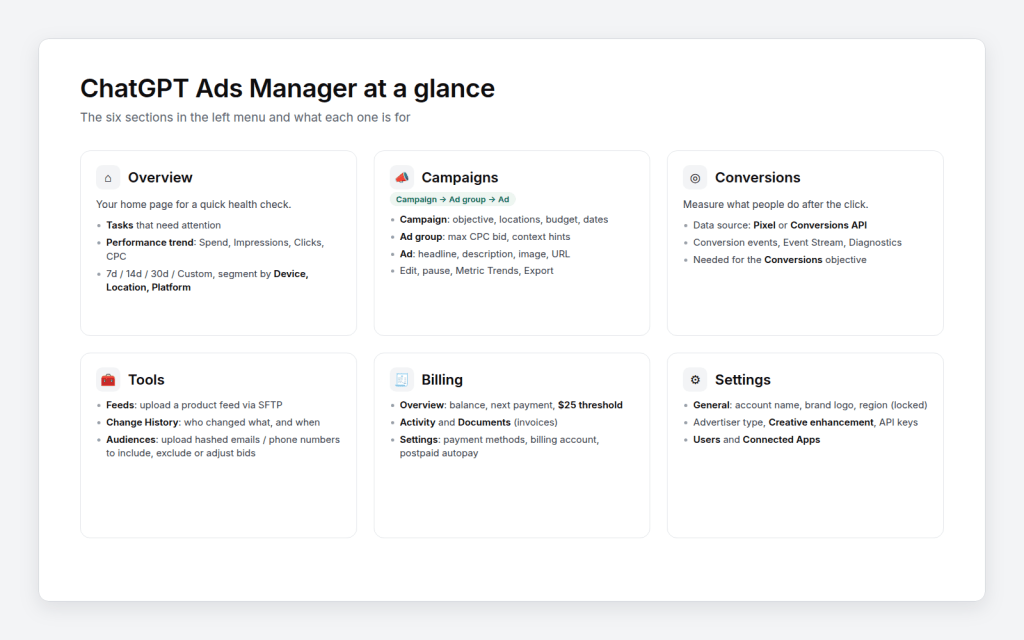
Task: Click the '7d / 14d / 30d / Custom' bullet
Action: (207, 280)
